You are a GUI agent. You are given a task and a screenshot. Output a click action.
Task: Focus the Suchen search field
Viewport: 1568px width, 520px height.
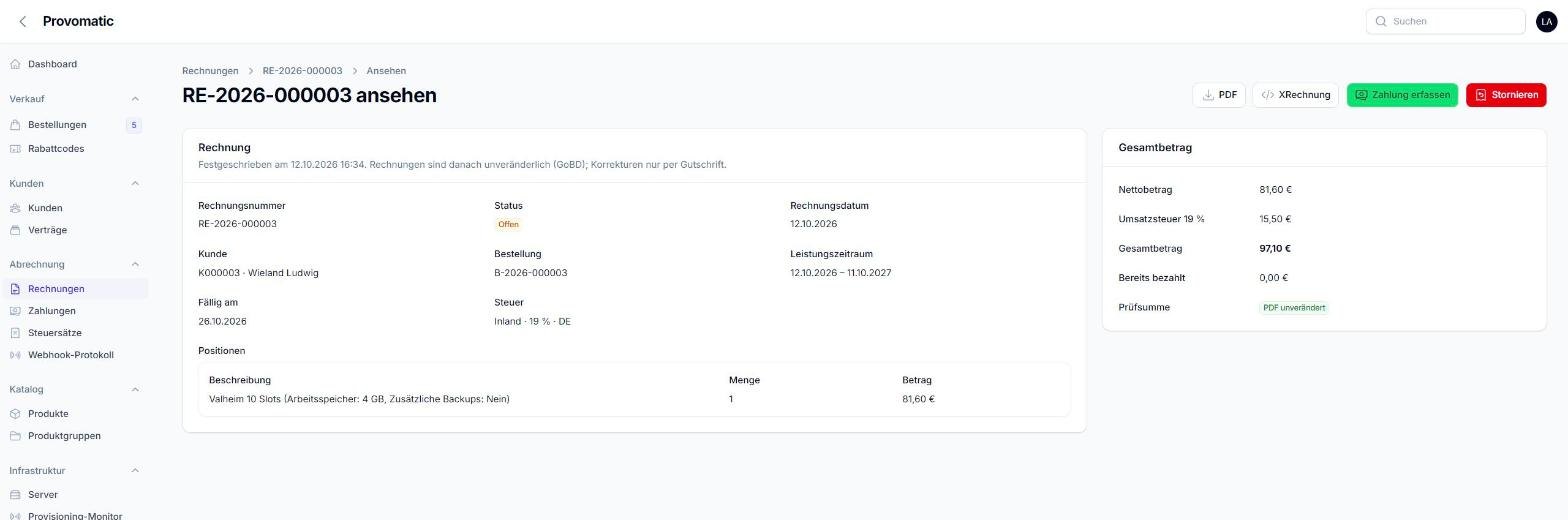1446,21
